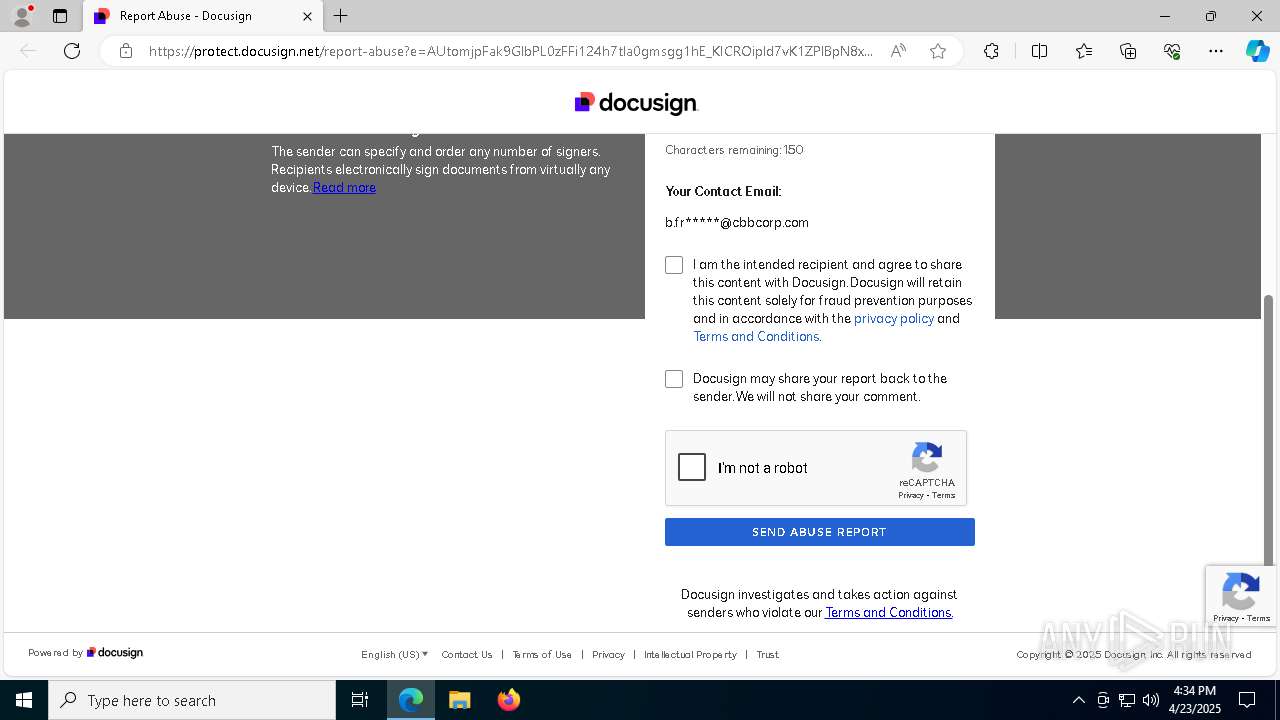Open Copilot sidebar
This screenshot has width=1280, height=720.
point(1258,51)
